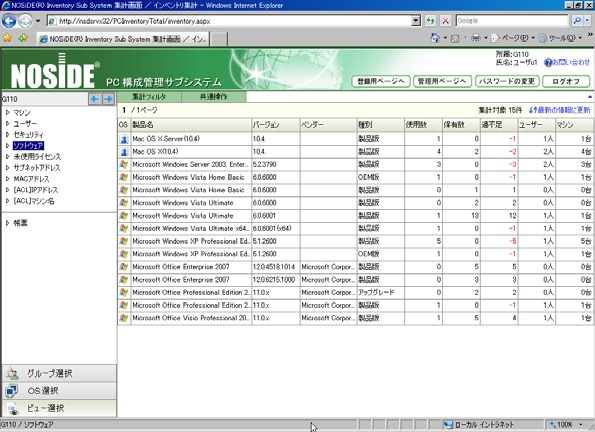The height and width of the screenshot is (432, 595).
Task: Stop loading with the red X icon
Action: tap(445, 21)
